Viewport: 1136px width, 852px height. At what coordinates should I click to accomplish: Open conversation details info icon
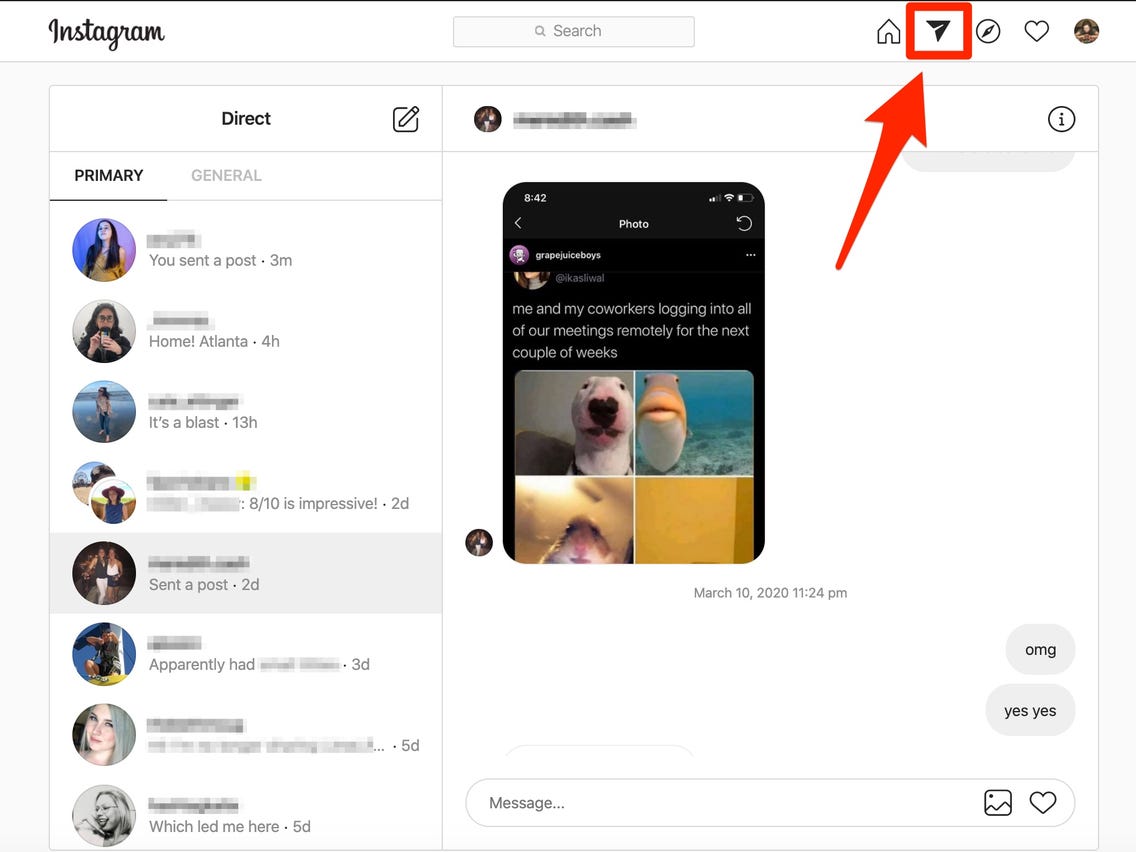(1061, 119)
